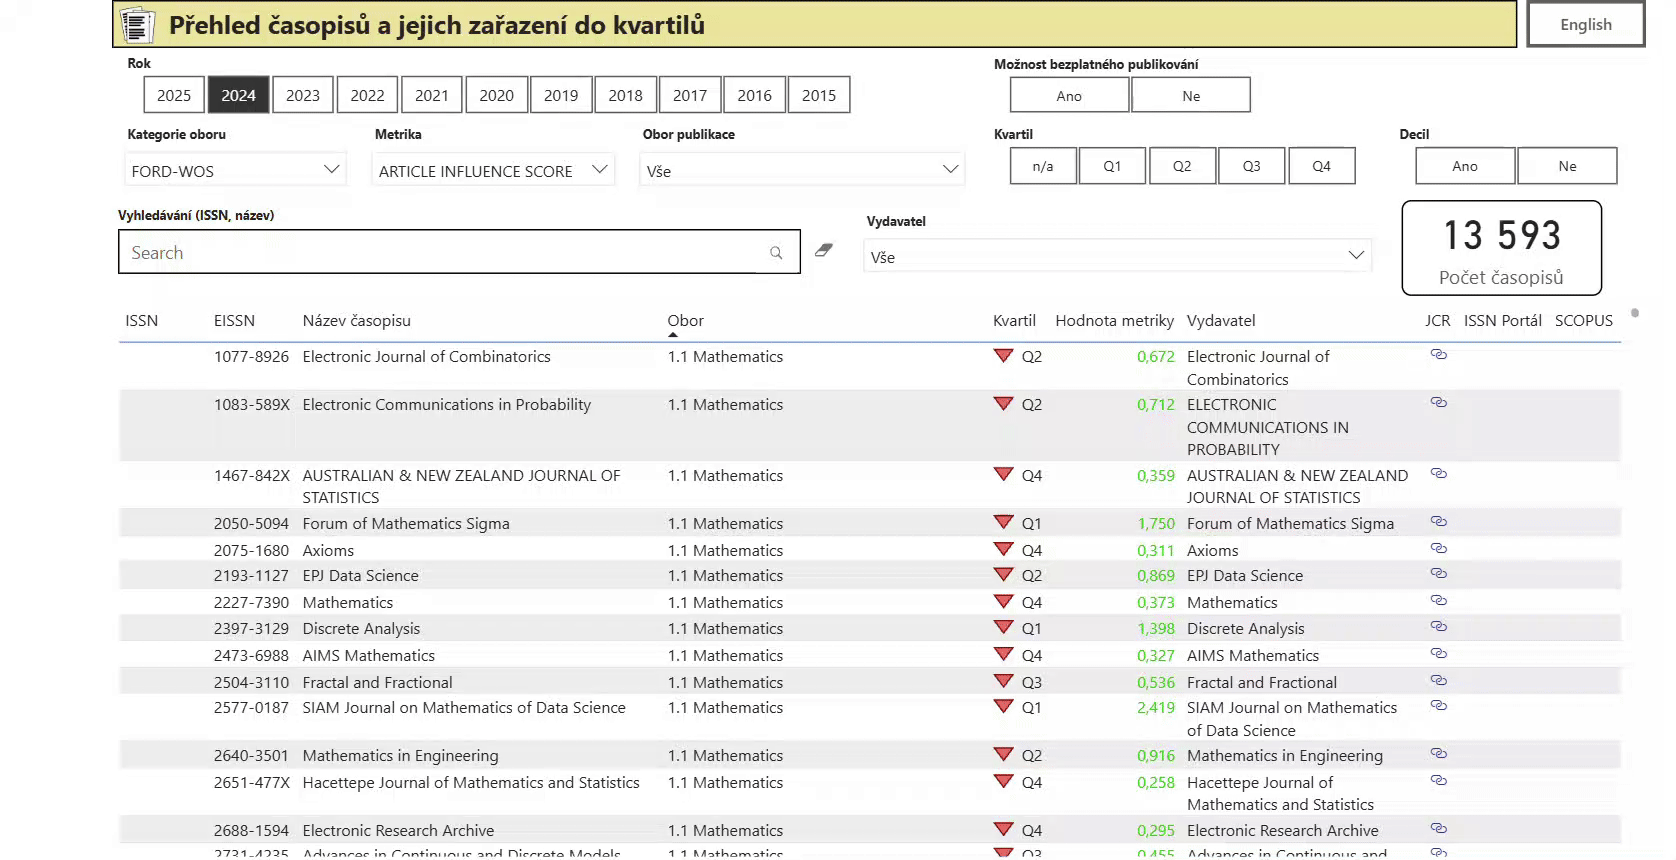
Task: Open JCR link for AIMS Mathematics
Action: (1438, 654)
